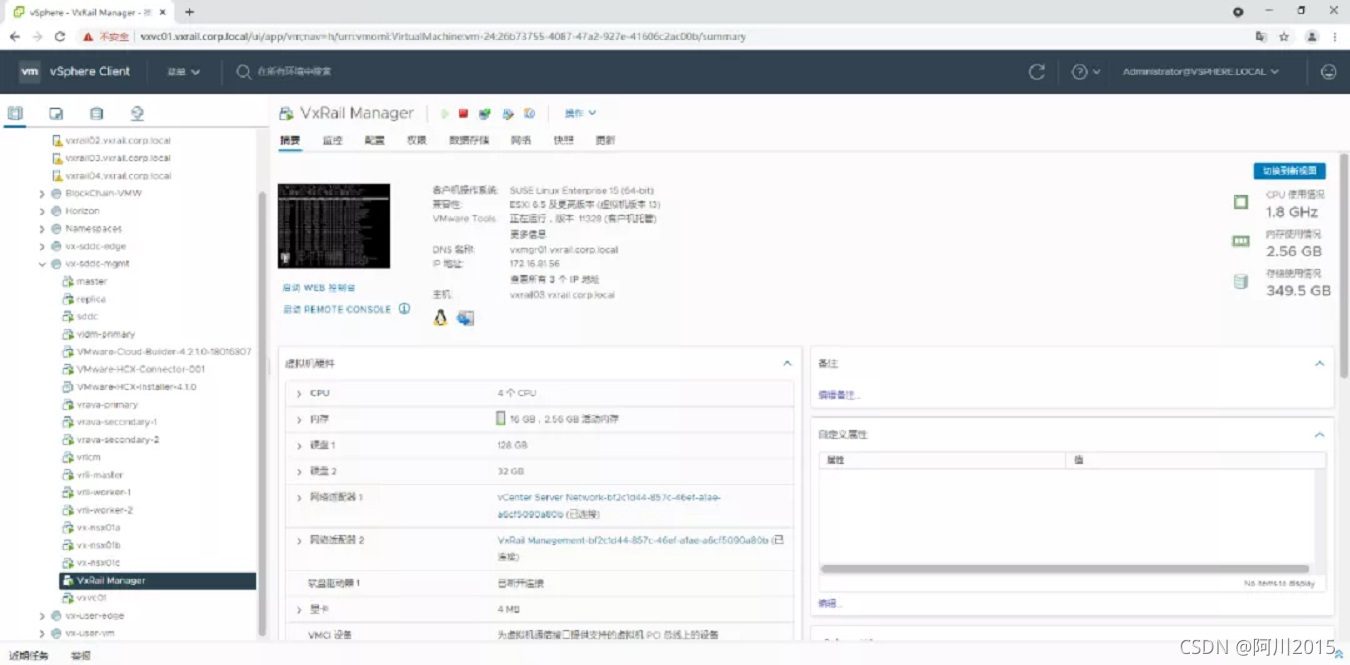Switch to the 监控 tab
The width and height of the screenshot is (1350, 665).
point(332,140)
